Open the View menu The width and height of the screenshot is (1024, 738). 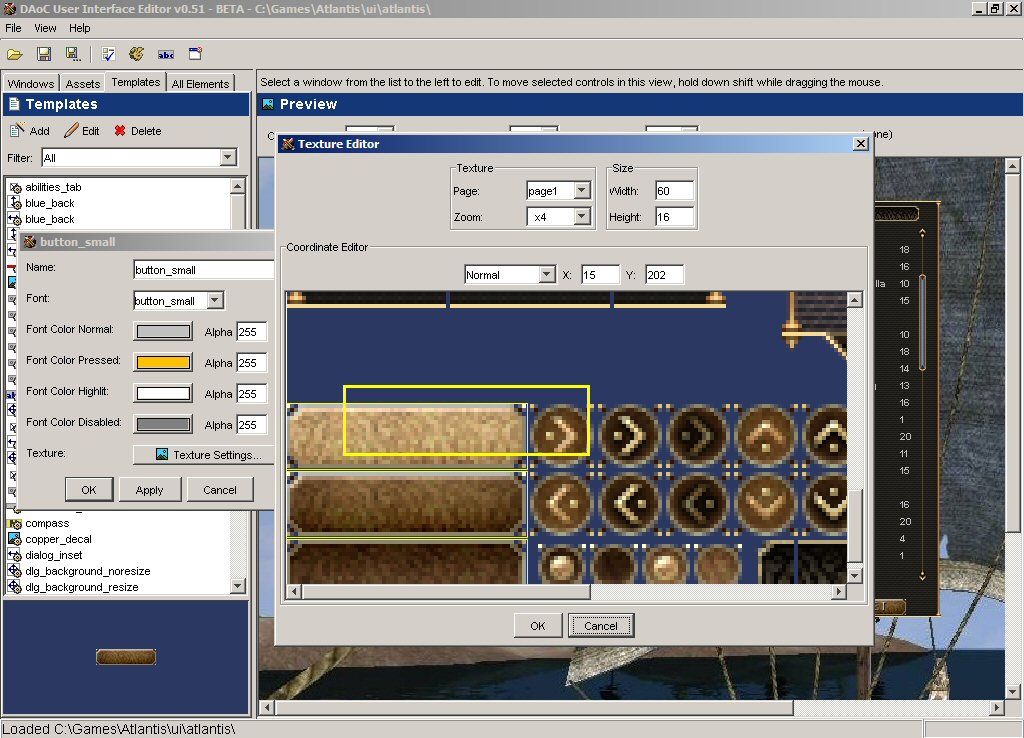[x=45, y=28]
